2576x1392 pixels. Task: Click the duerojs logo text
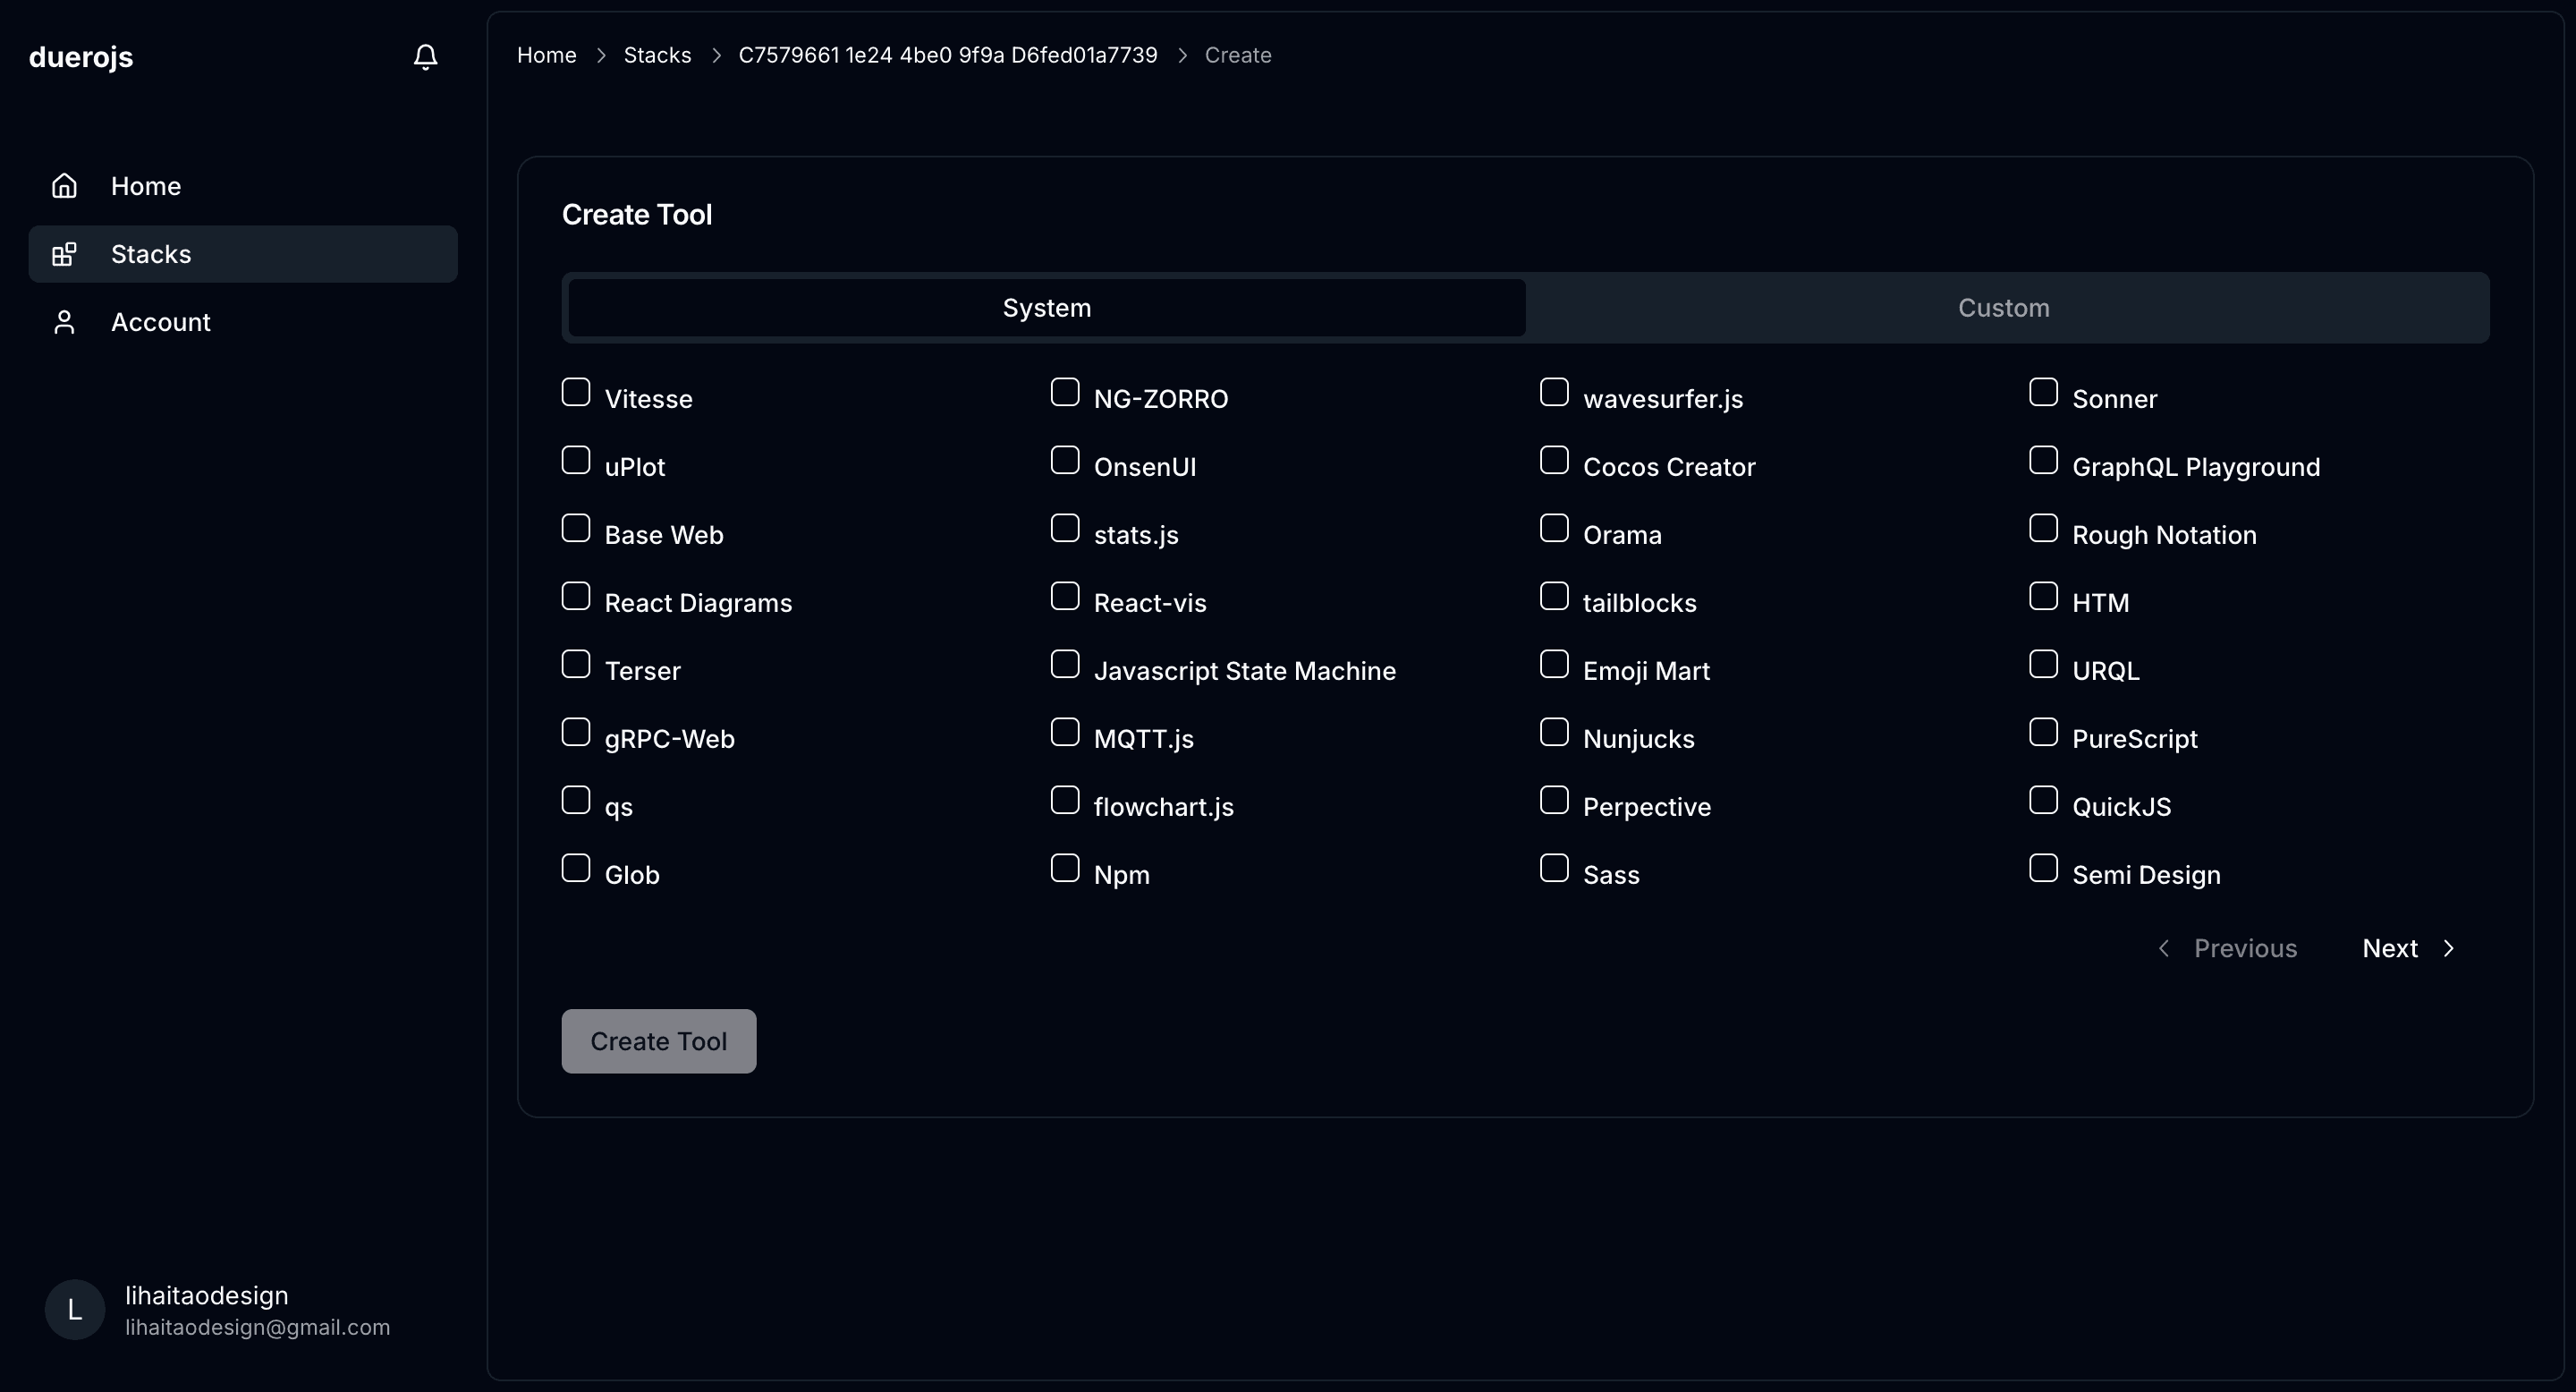81,57
